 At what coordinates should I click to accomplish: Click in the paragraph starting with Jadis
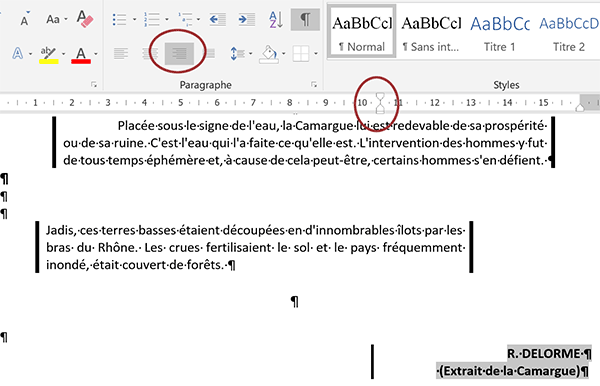click(255, 248)
